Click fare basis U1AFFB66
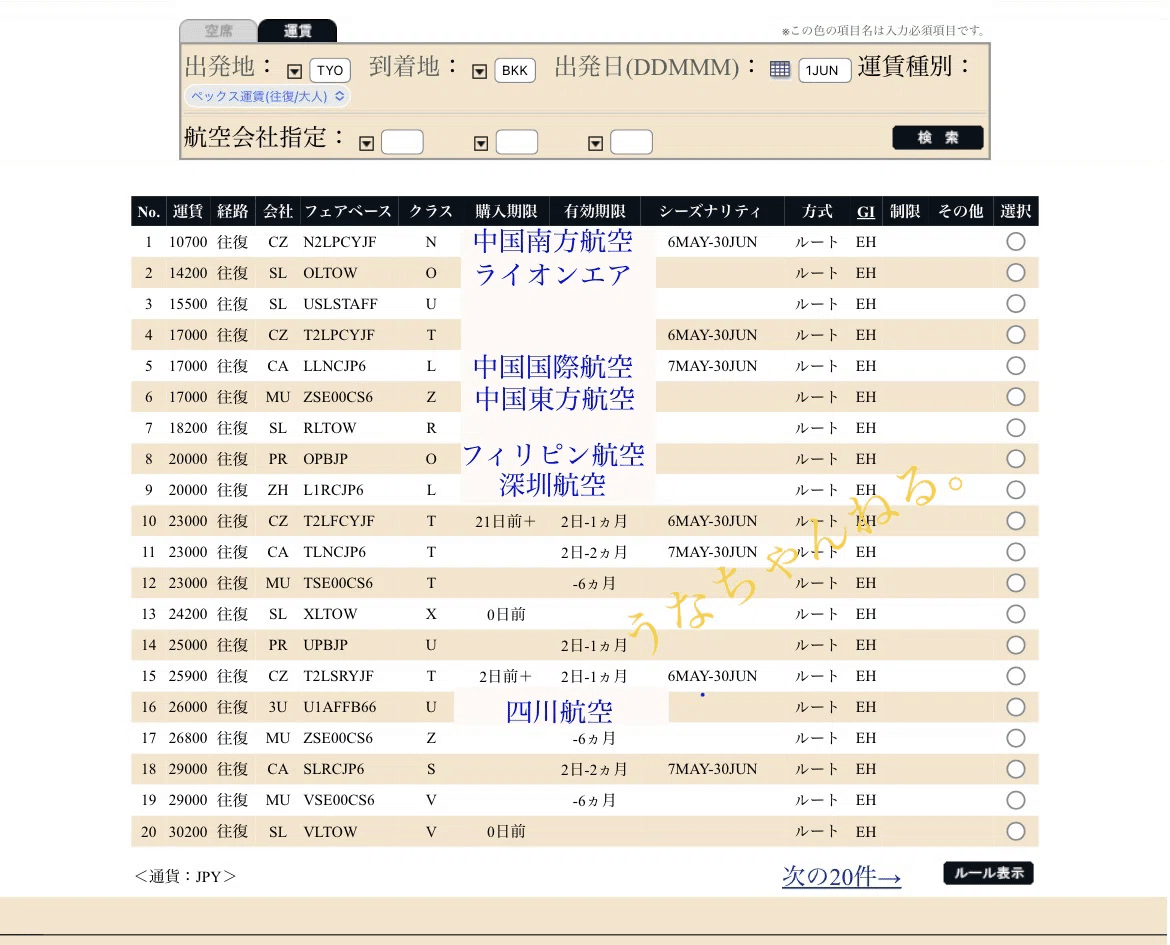This screenshot has height=945, width=1170. 340,707
